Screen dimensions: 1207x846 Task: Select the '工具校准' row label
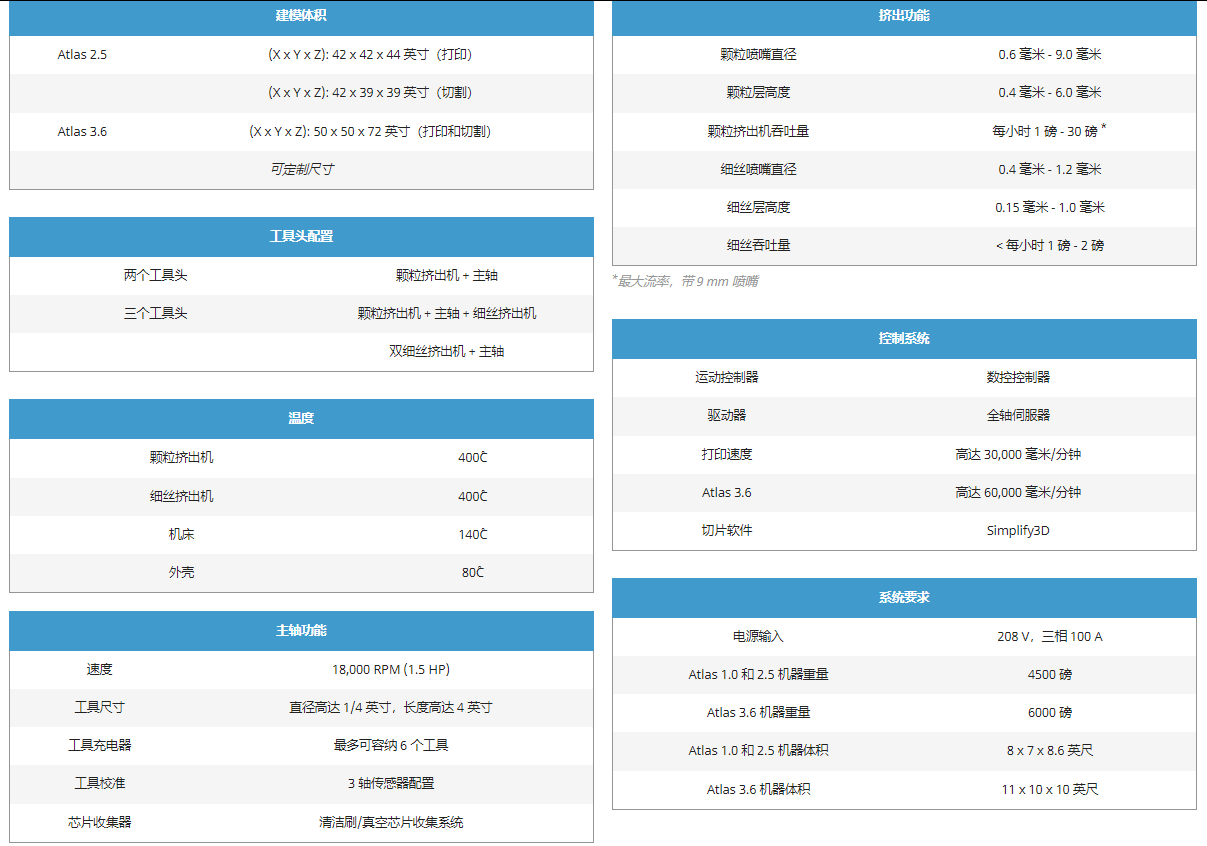(100, 783)
